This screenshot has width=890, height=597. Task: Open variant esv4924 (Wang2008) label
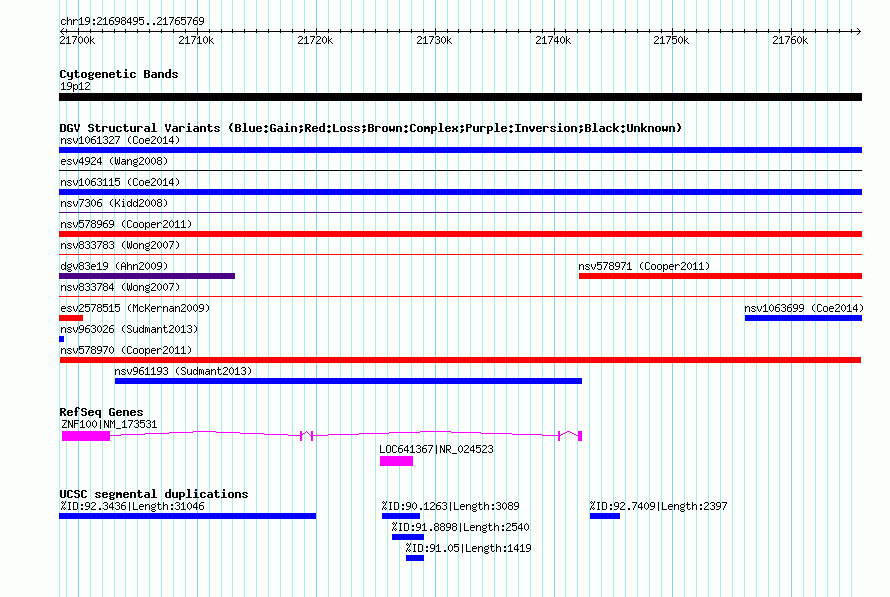114,161
